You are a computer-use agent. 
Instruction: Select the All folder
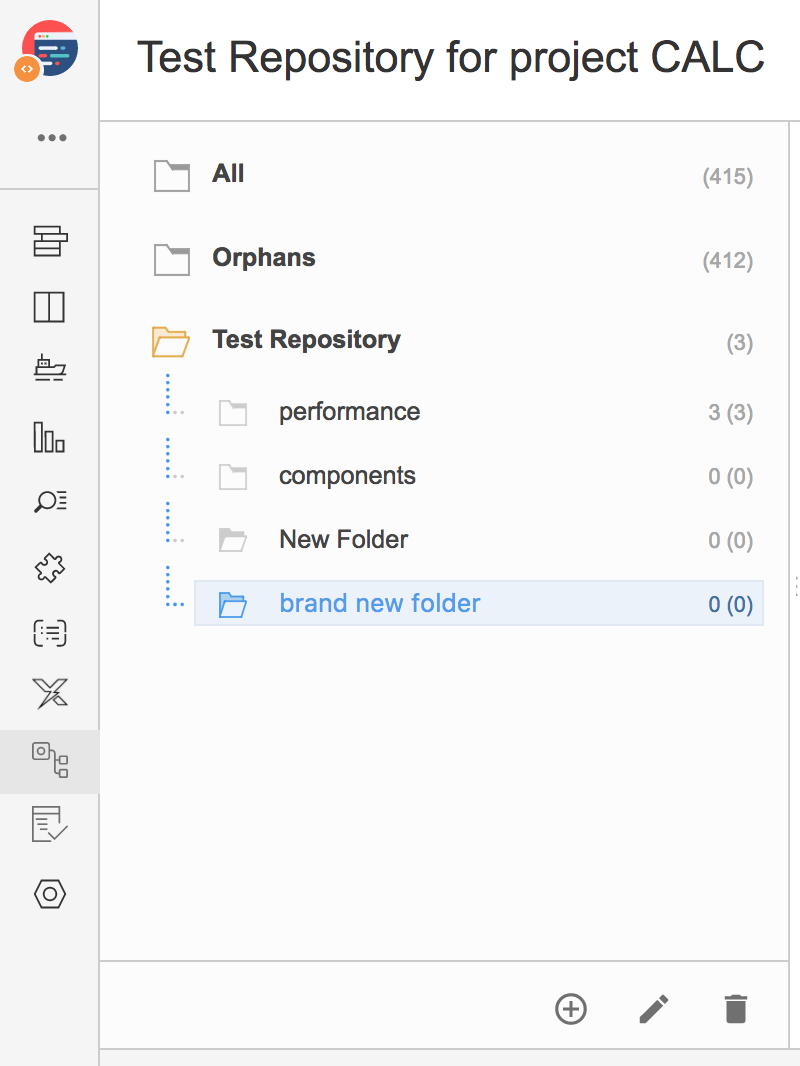pos(453,175)
